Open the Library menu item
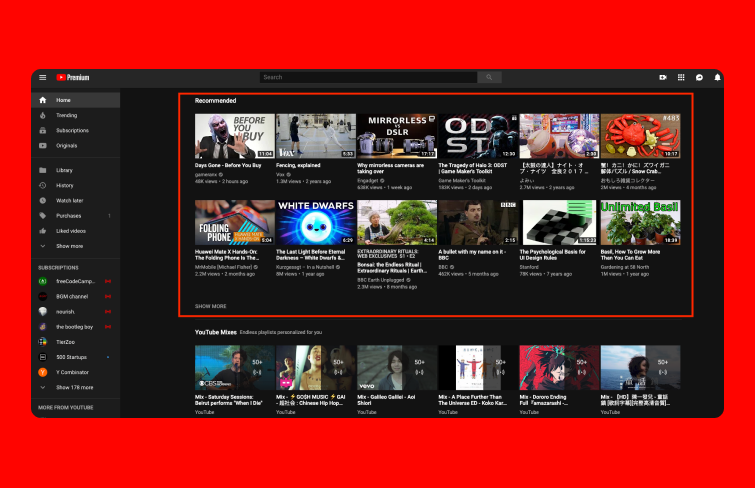This screenshot has width=755, height=488. [x=76, y=170]
